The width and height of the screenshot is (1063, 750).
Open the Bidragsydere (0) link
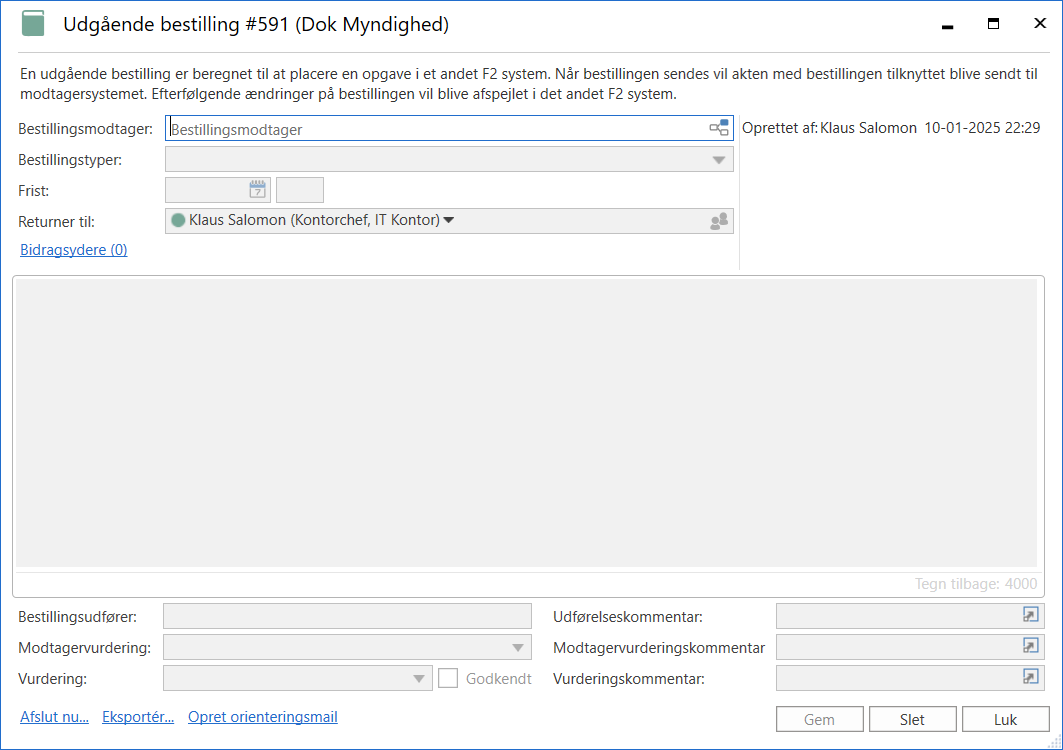point(74,250)
